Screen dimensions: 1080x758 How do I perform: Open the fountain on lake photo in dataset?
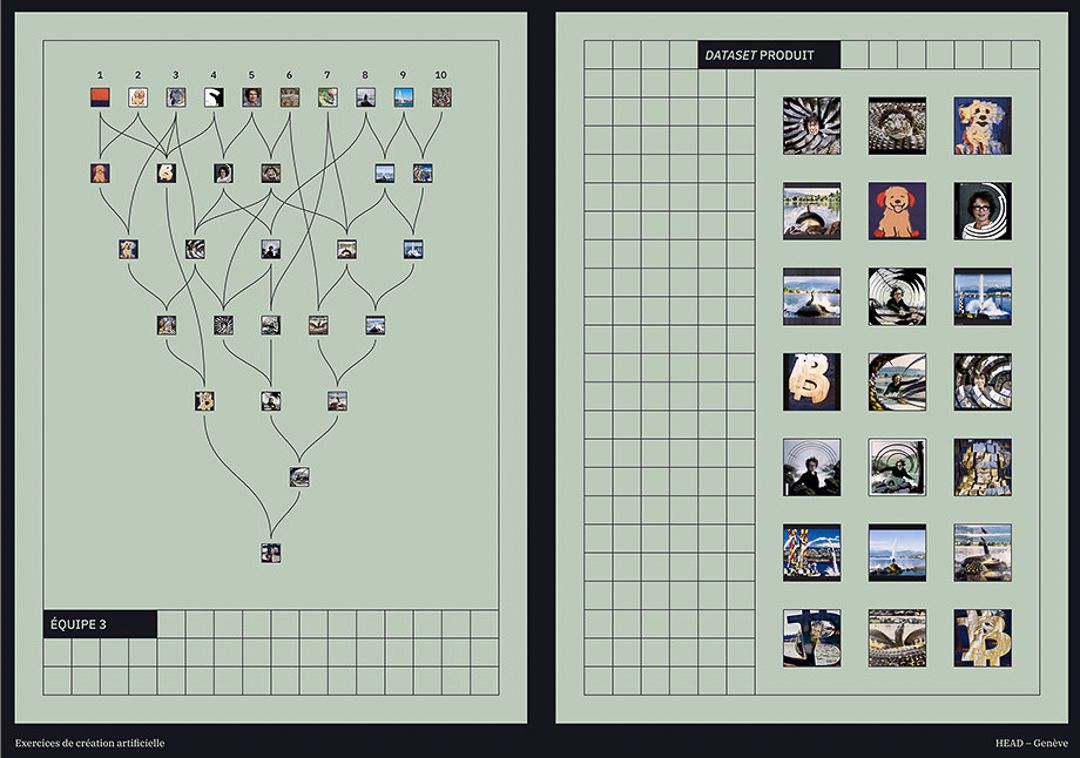click(897, 553)
